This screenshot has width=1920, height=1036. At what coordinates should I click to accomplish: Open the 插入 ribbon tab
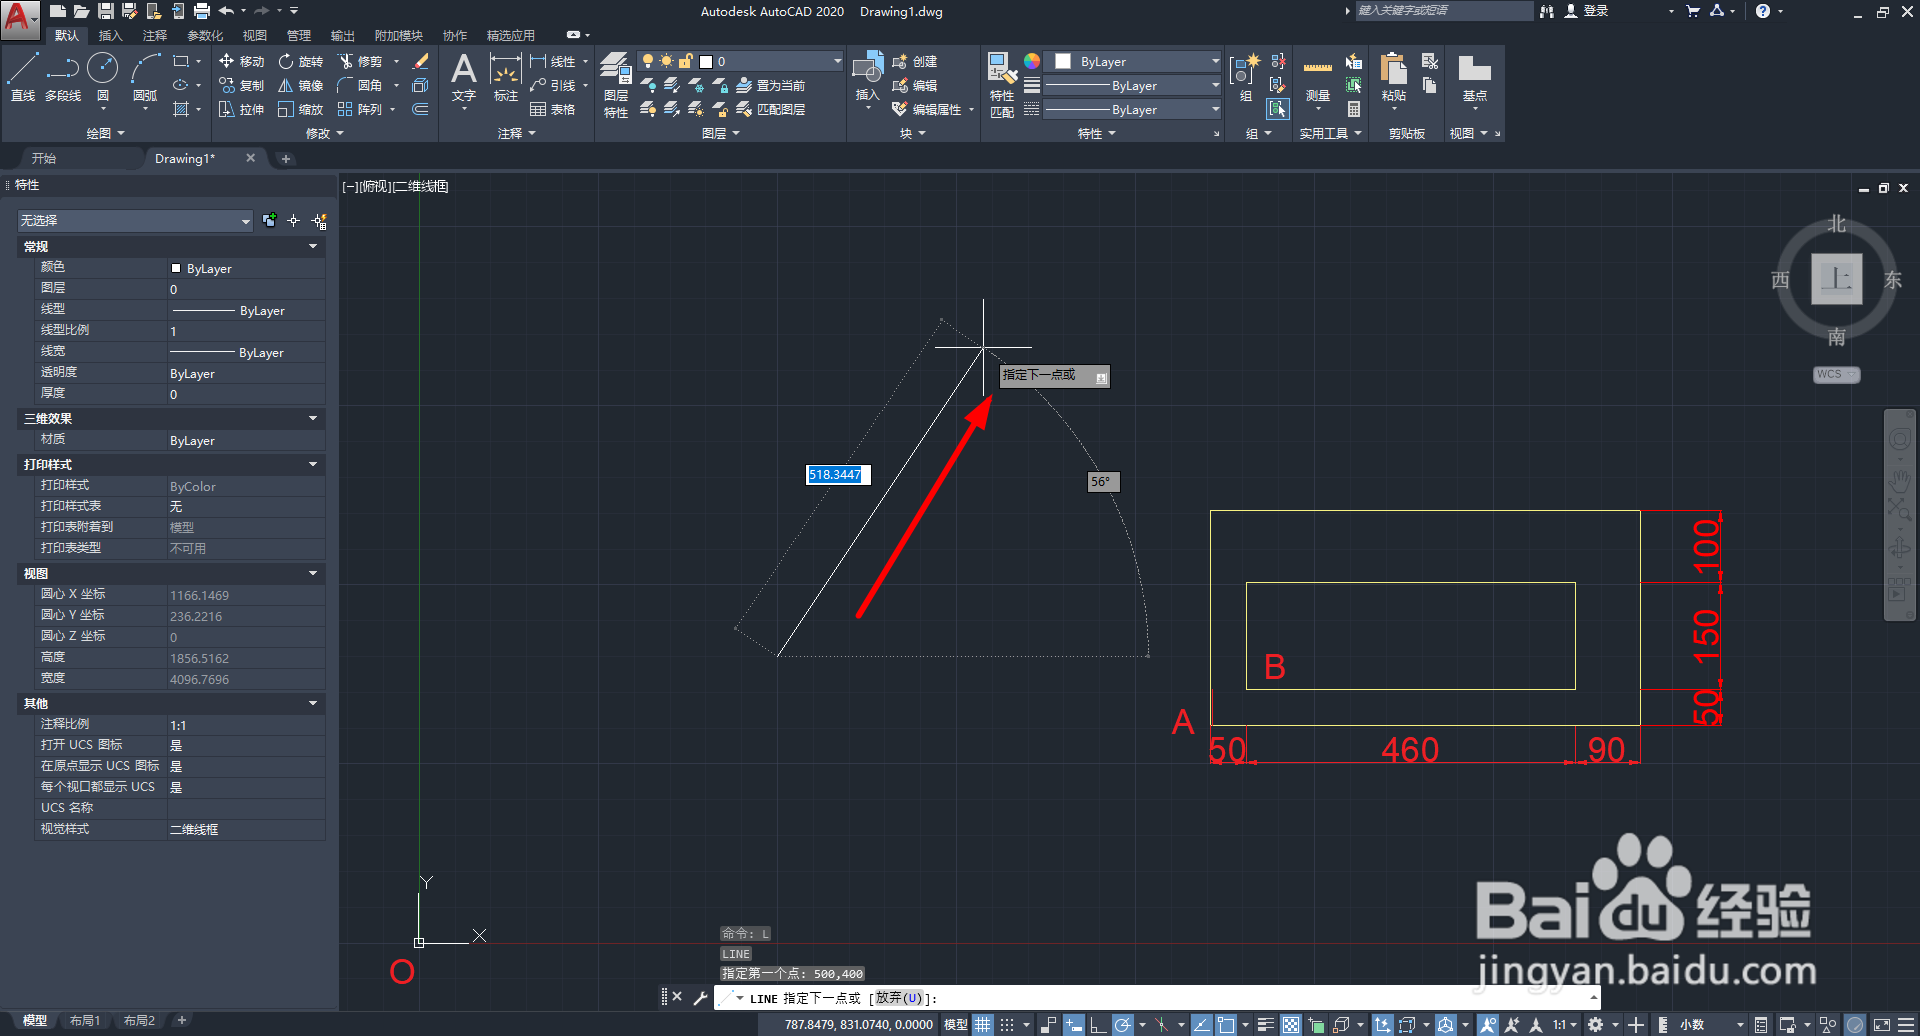(x=110, y=35)
